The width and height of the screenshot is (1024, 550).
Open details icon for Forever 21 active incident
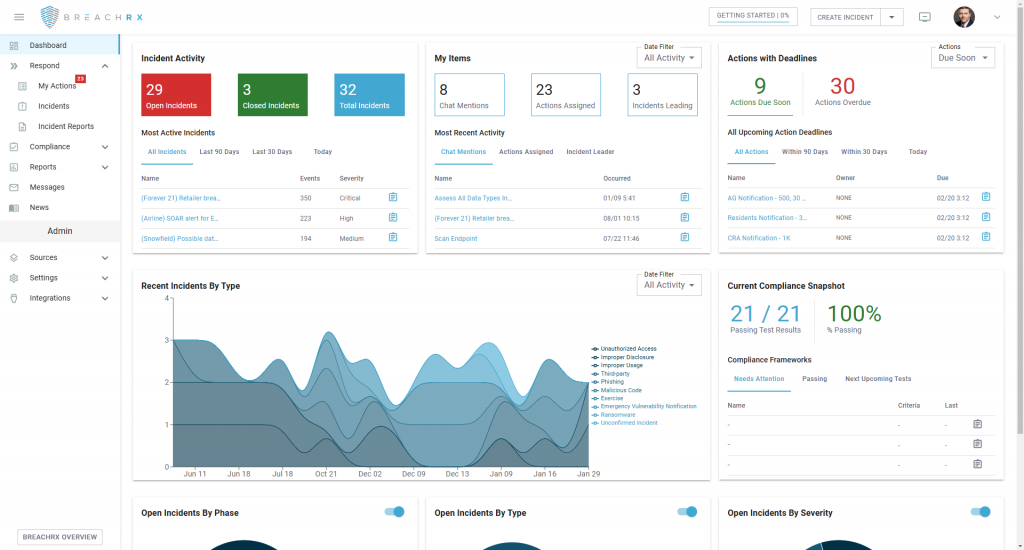coord(393,197)
